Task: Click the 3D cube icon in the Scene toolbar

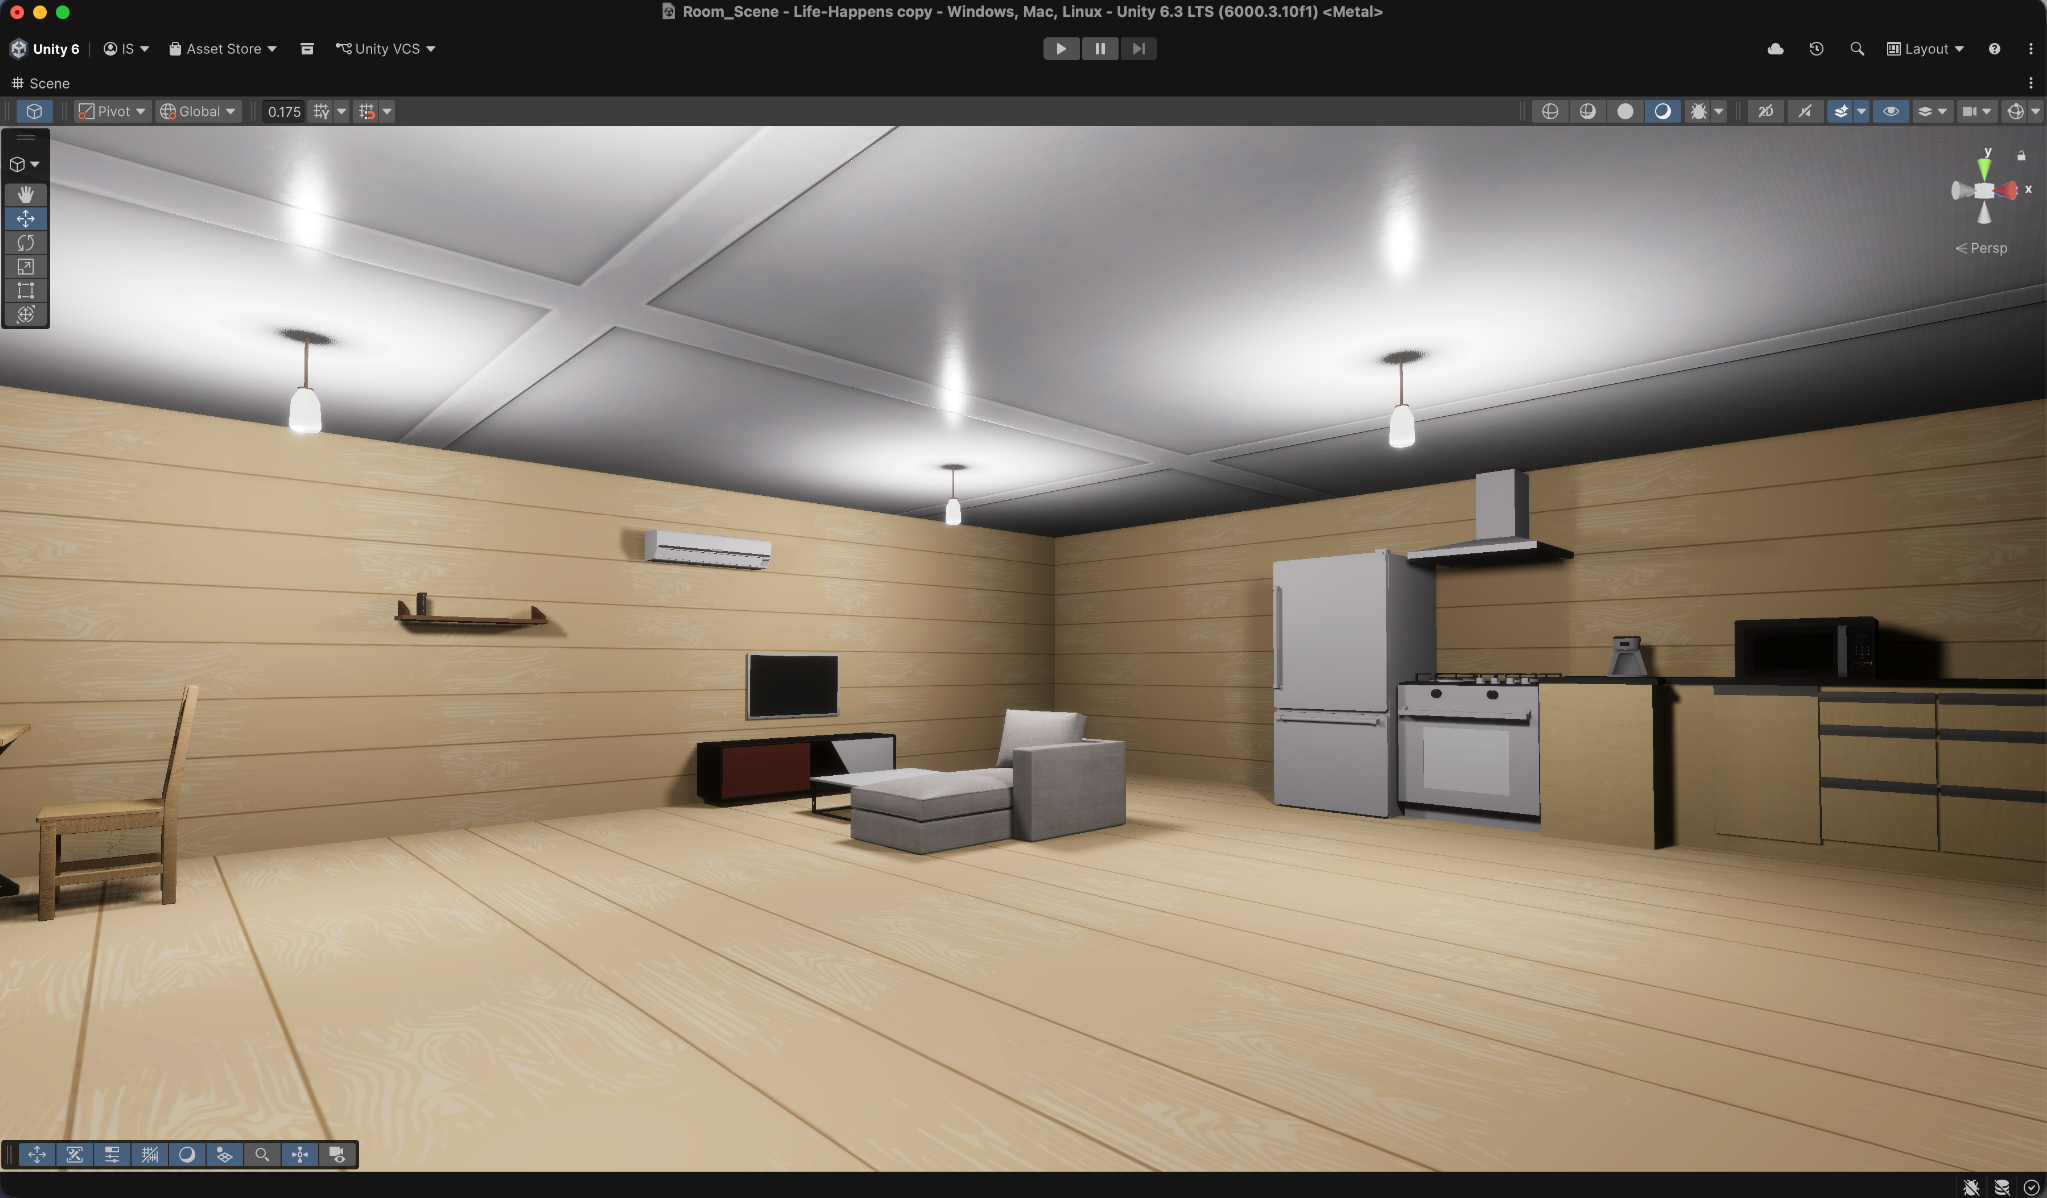Action: coord(35,111)
